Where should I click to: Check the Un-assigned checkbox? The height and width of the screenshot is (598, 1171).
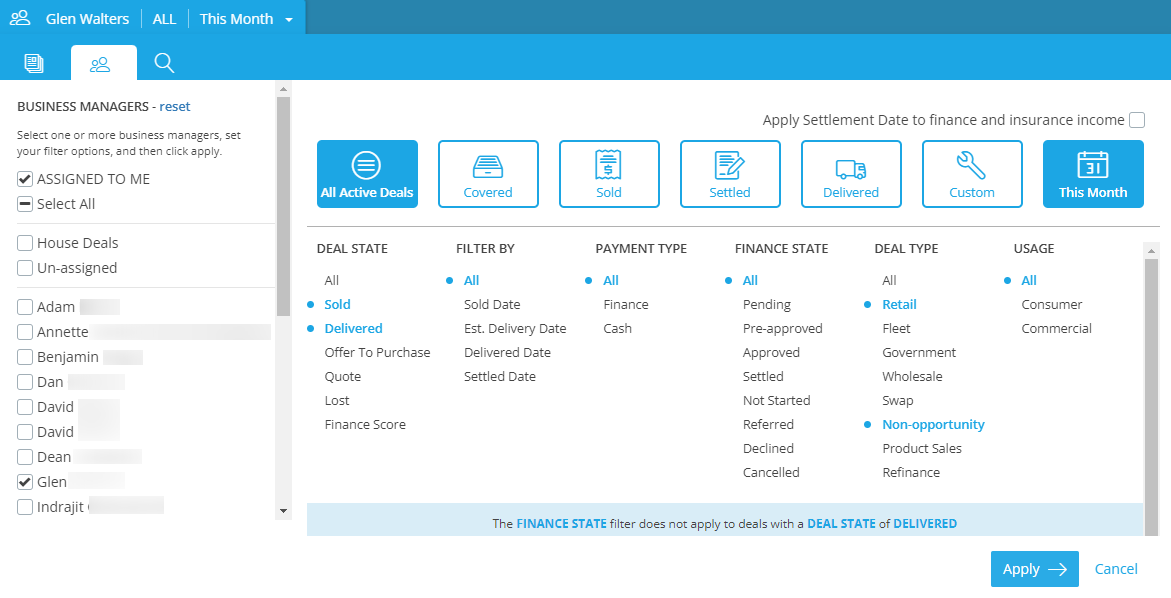click(x=25, y=268)
